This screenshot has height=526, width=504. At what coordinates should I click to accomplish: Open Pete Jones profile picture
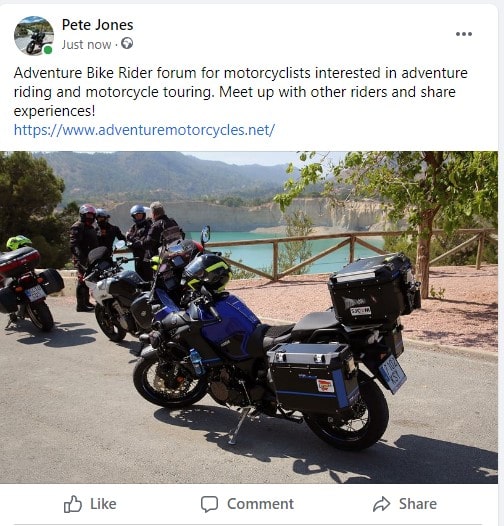34,36
